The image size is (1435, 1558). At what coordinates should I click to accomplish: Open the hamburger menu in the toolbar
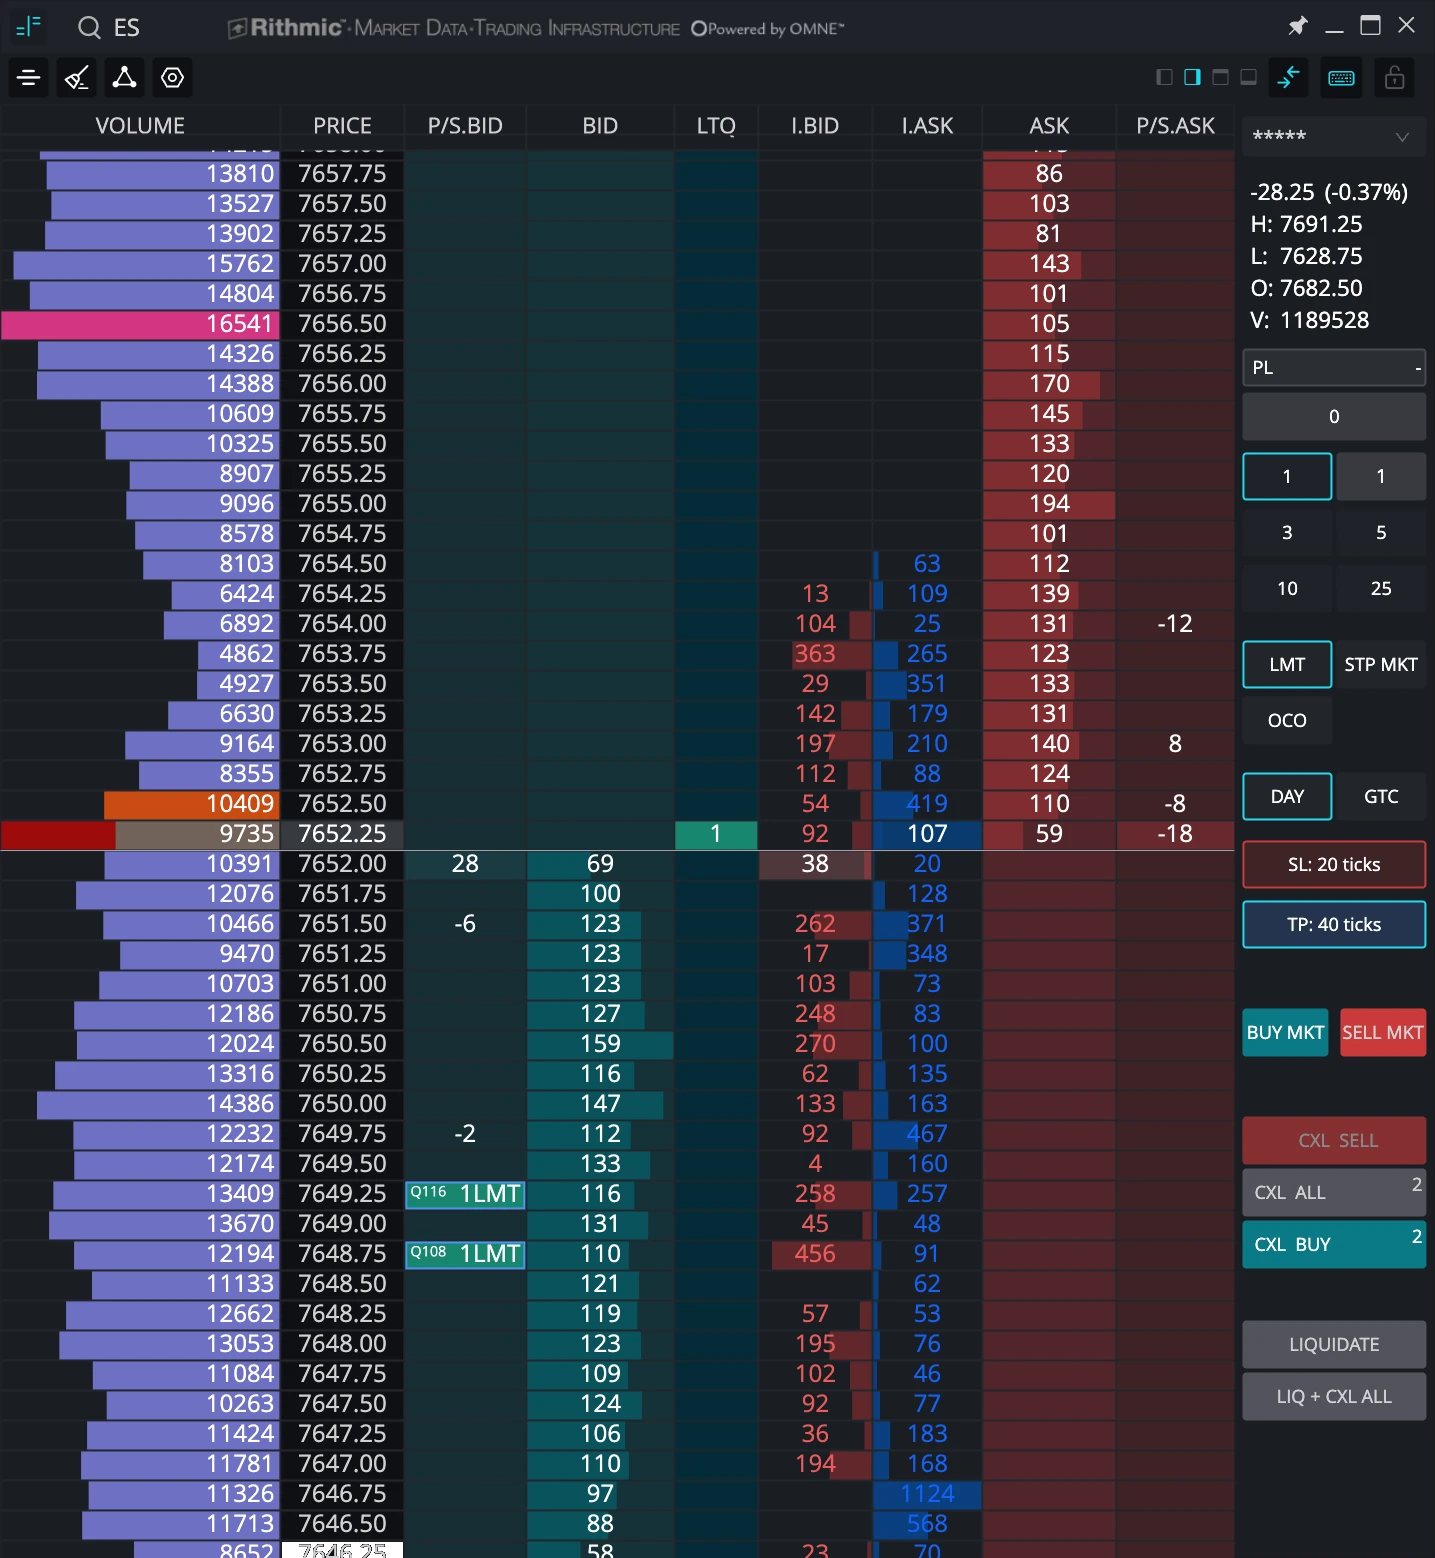coord(28,78)
